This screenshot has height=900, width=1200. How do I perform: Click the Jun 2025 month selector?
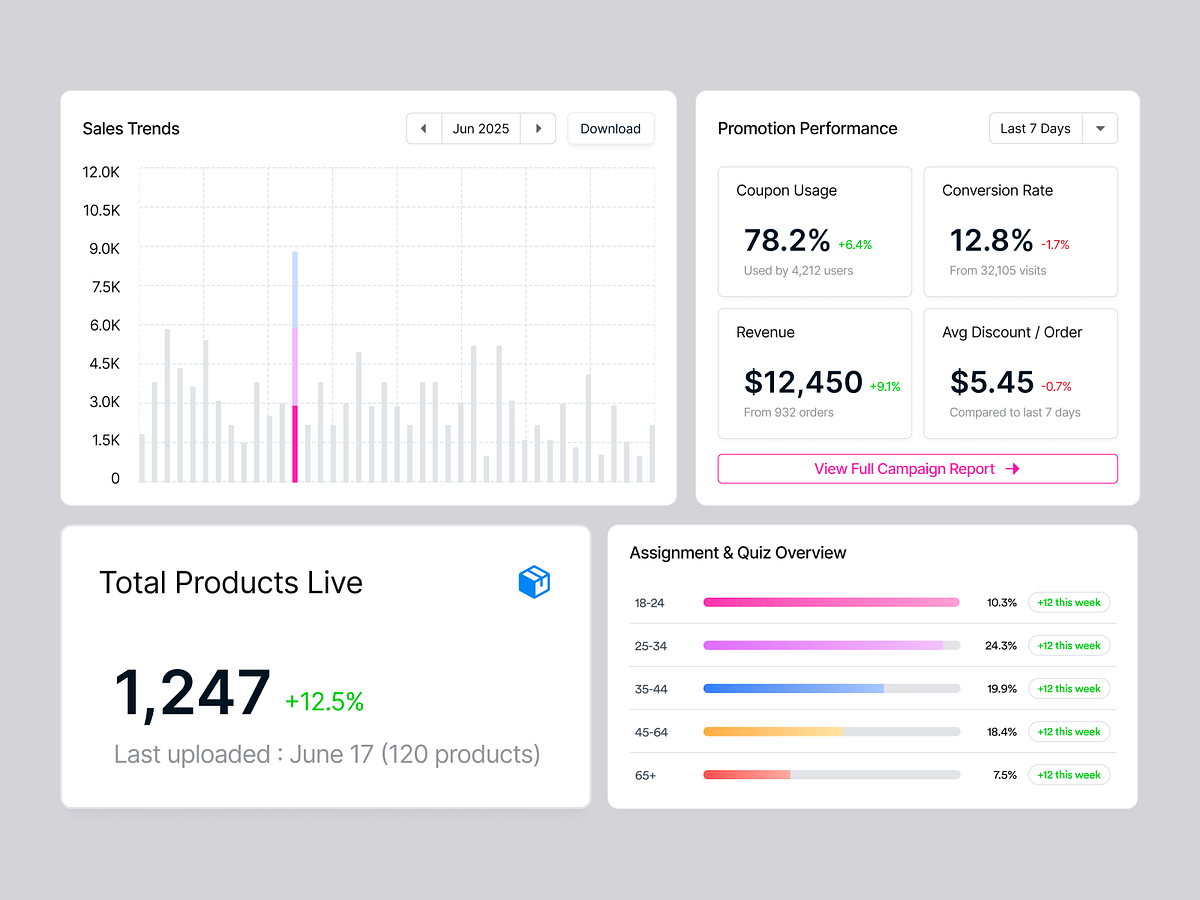click(481, 129)
